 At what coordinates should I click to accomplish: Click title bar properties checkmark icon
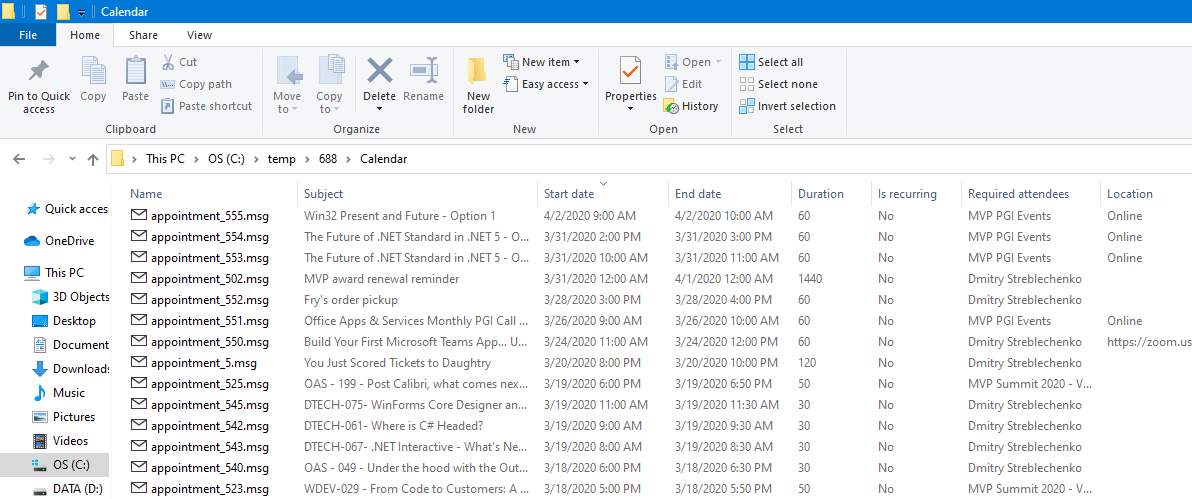[x=41, y=11]
